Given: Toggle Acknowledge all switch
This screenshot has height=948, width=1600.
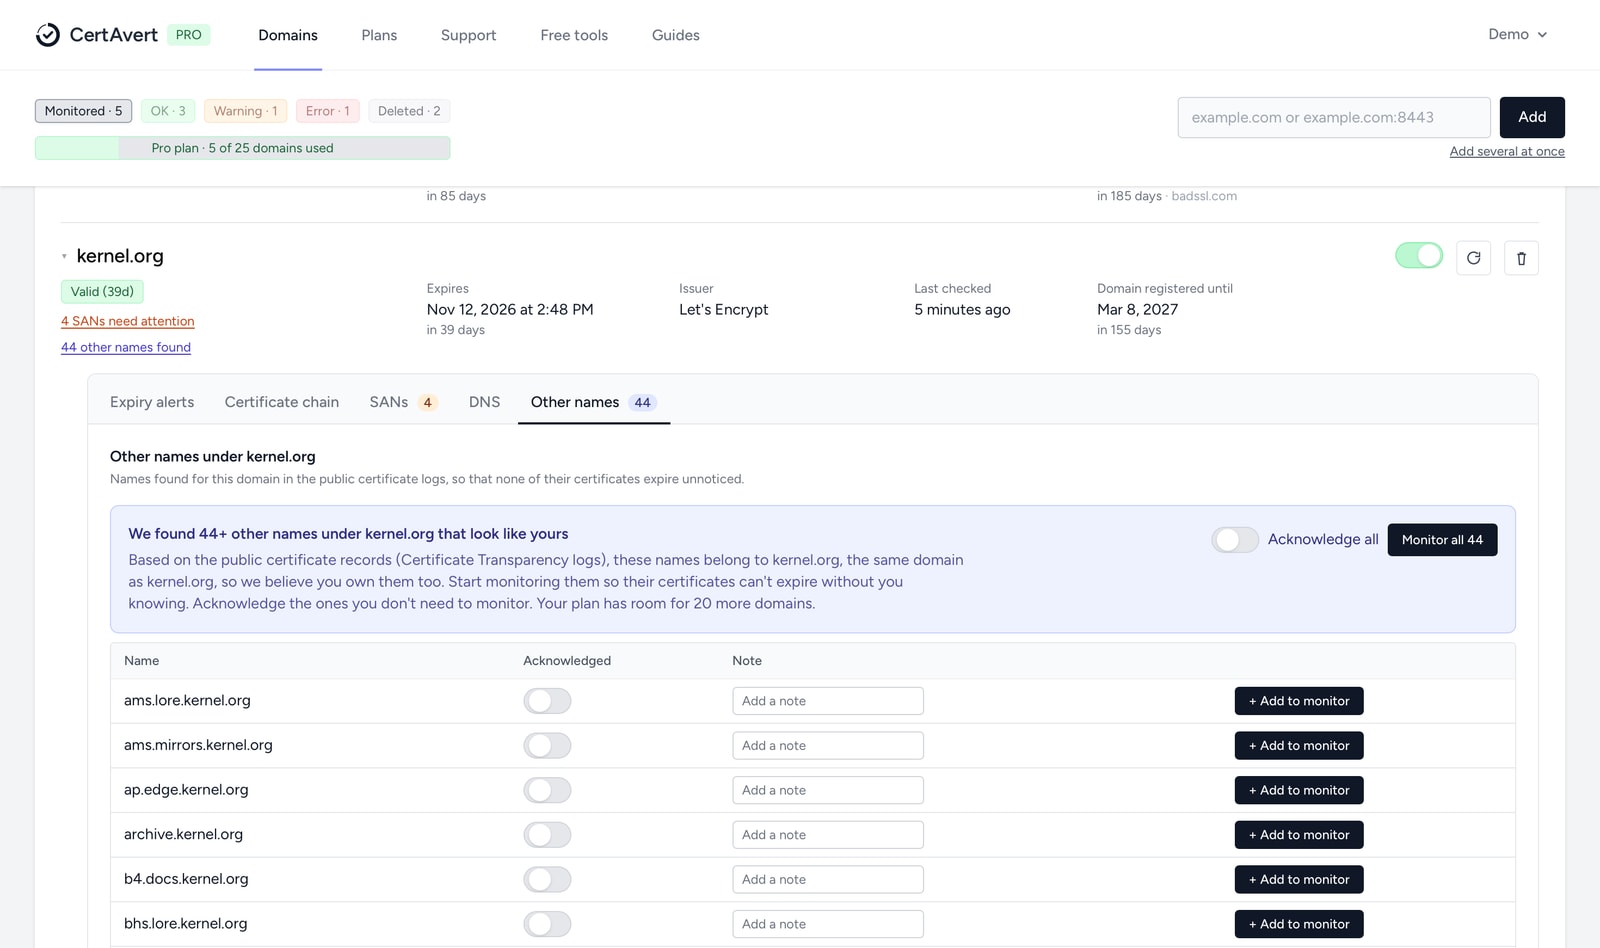Looking at the screenshot, I should [x=1235, y=540].
